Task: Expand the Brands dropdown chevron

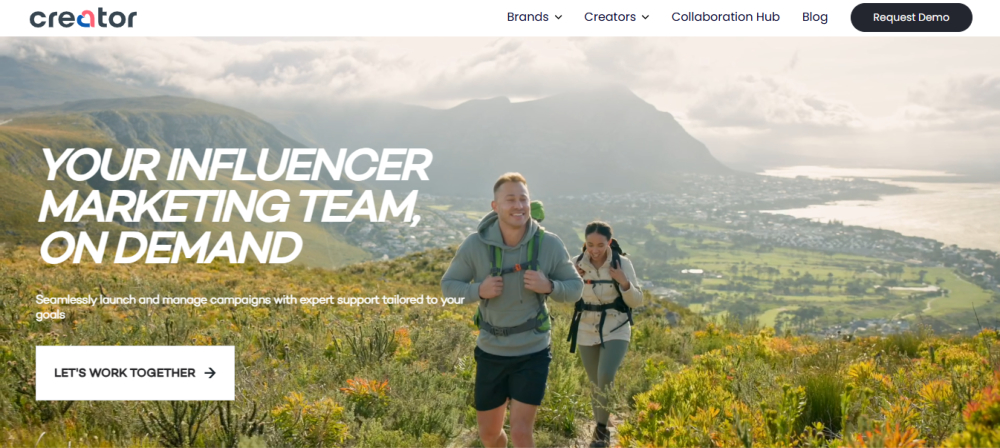Action: [x=558, y=18]
